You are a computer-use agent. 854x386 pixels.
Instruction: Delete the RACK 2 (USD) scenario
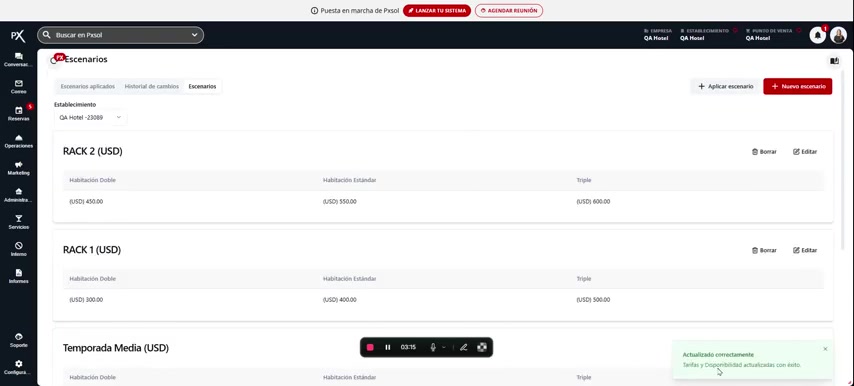pyautogui.click(x=764, y=152)
